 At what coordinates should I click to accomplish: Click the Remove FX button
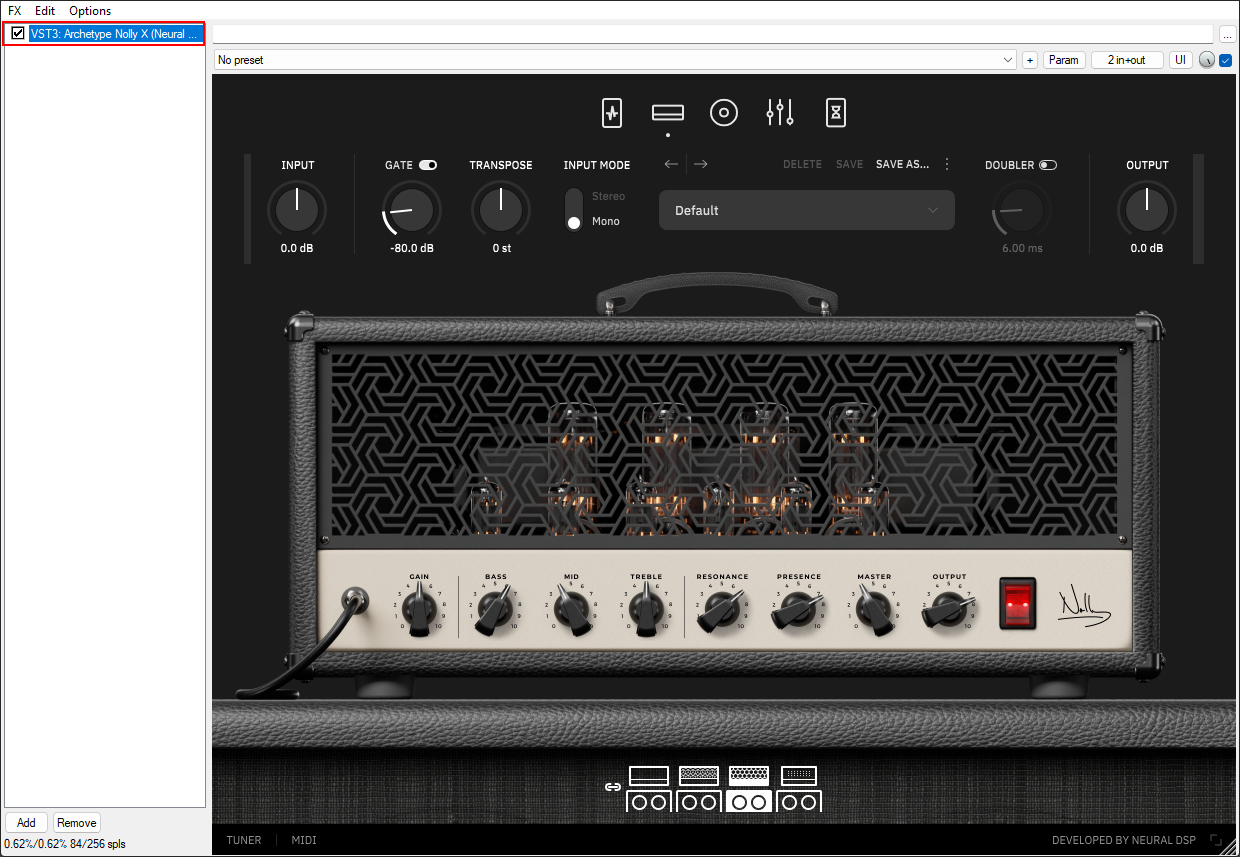pyautogui.click(x=77, y=823)
